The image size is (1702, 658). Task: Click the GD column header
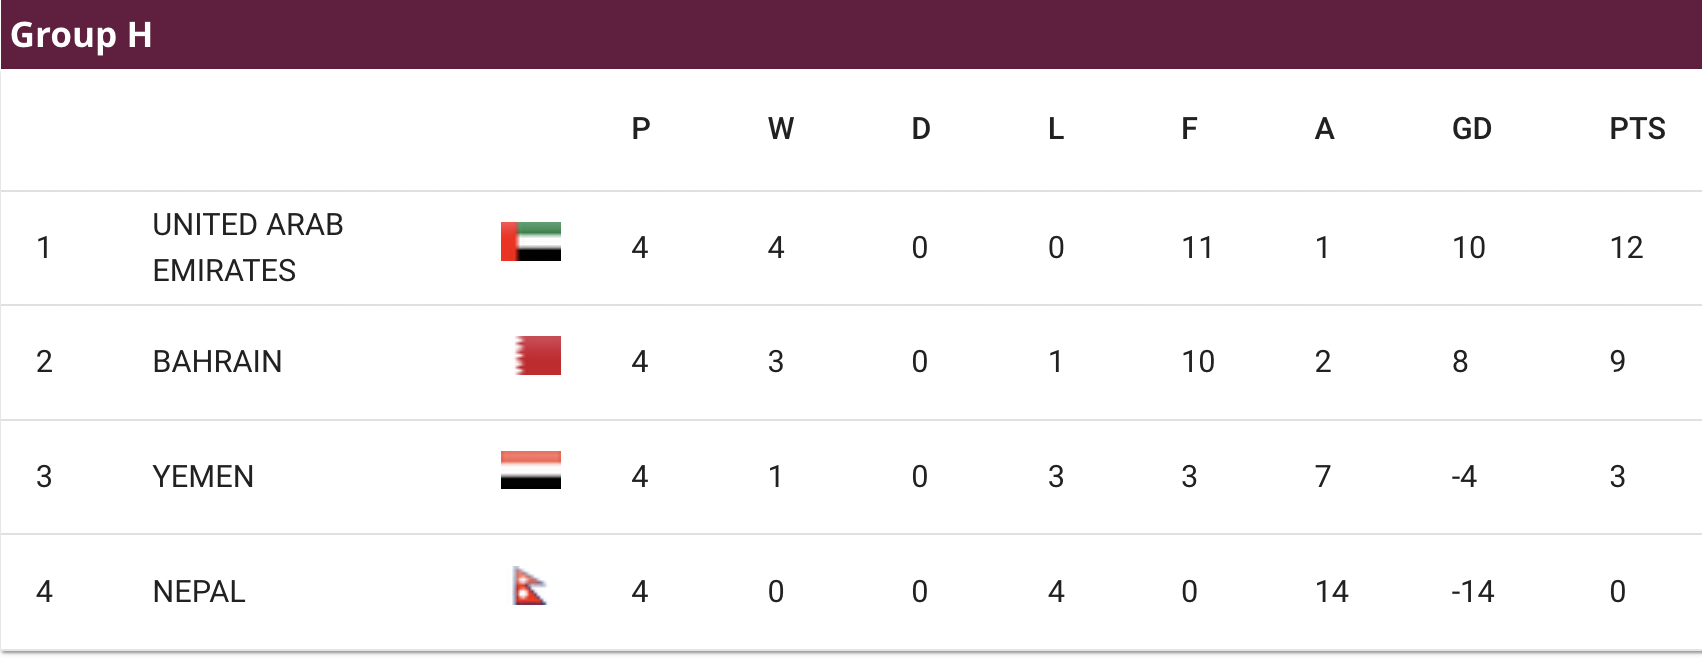click(x=1471, y=129)
